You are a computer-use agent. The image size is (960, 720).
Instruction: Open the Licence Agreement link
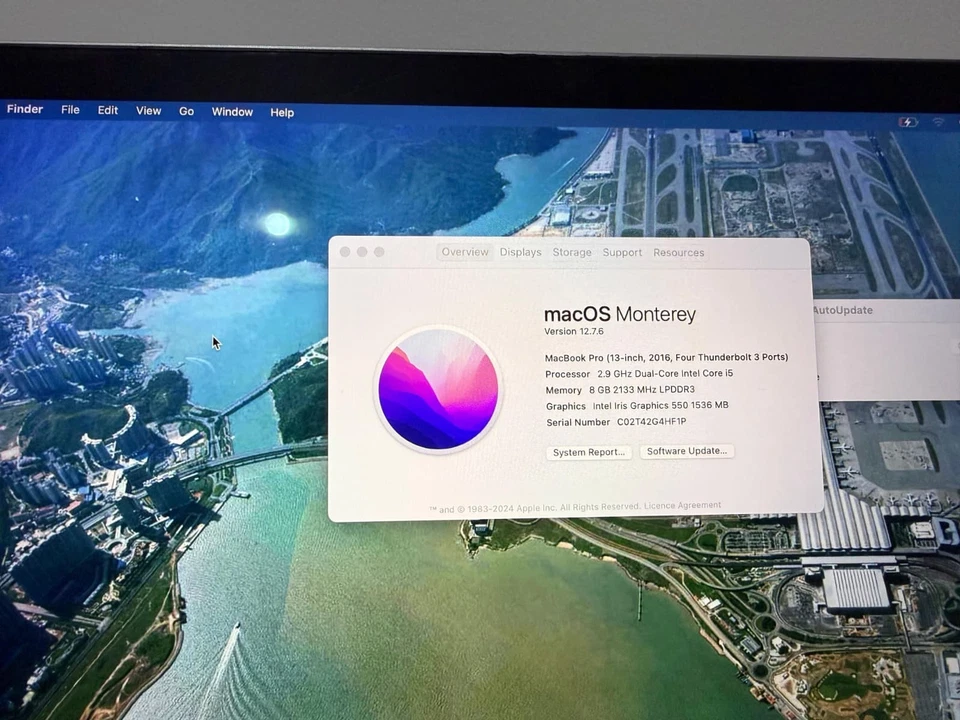[683, 505]
